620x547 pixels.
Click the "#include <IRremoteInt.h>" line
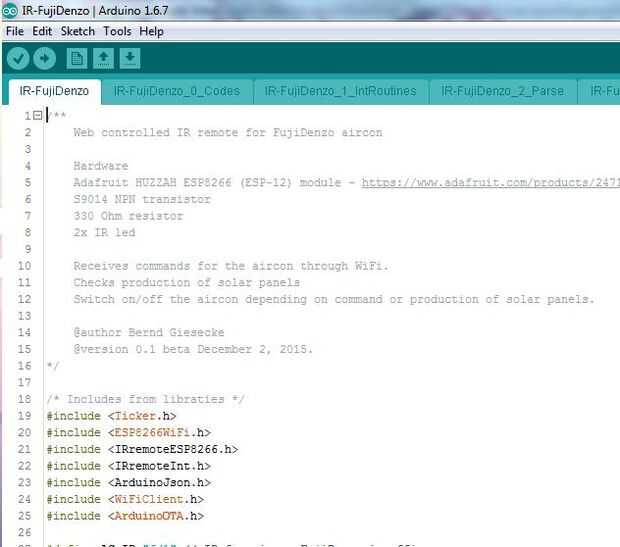[x=129, y=466]
